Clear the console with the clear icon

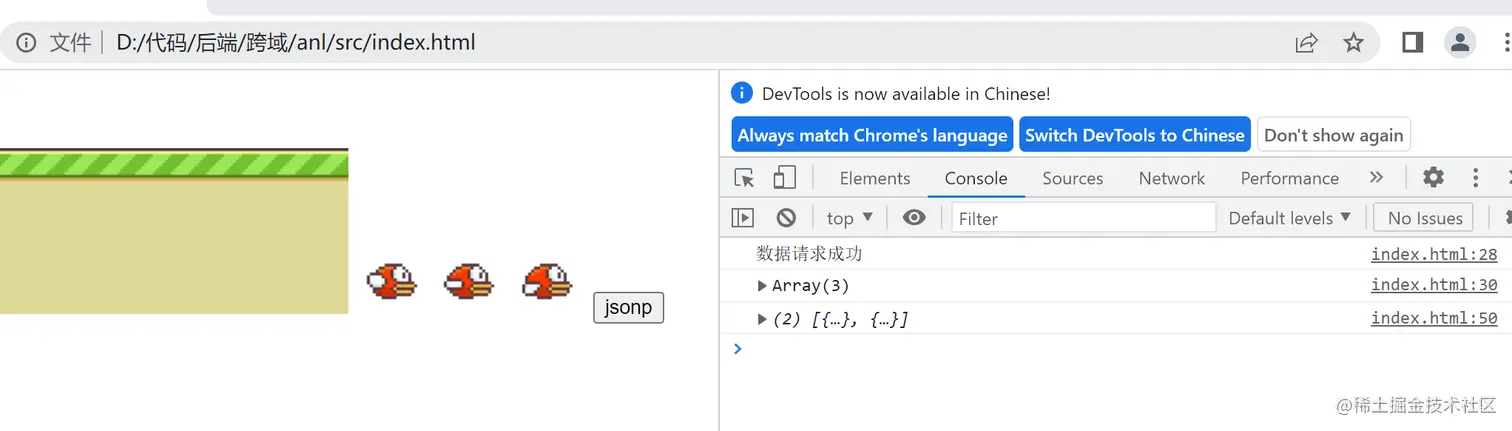(786, 218)
